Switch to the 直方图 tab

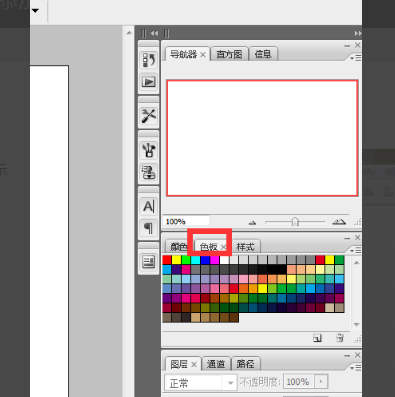pyautogui.click(x=229, y=54)
